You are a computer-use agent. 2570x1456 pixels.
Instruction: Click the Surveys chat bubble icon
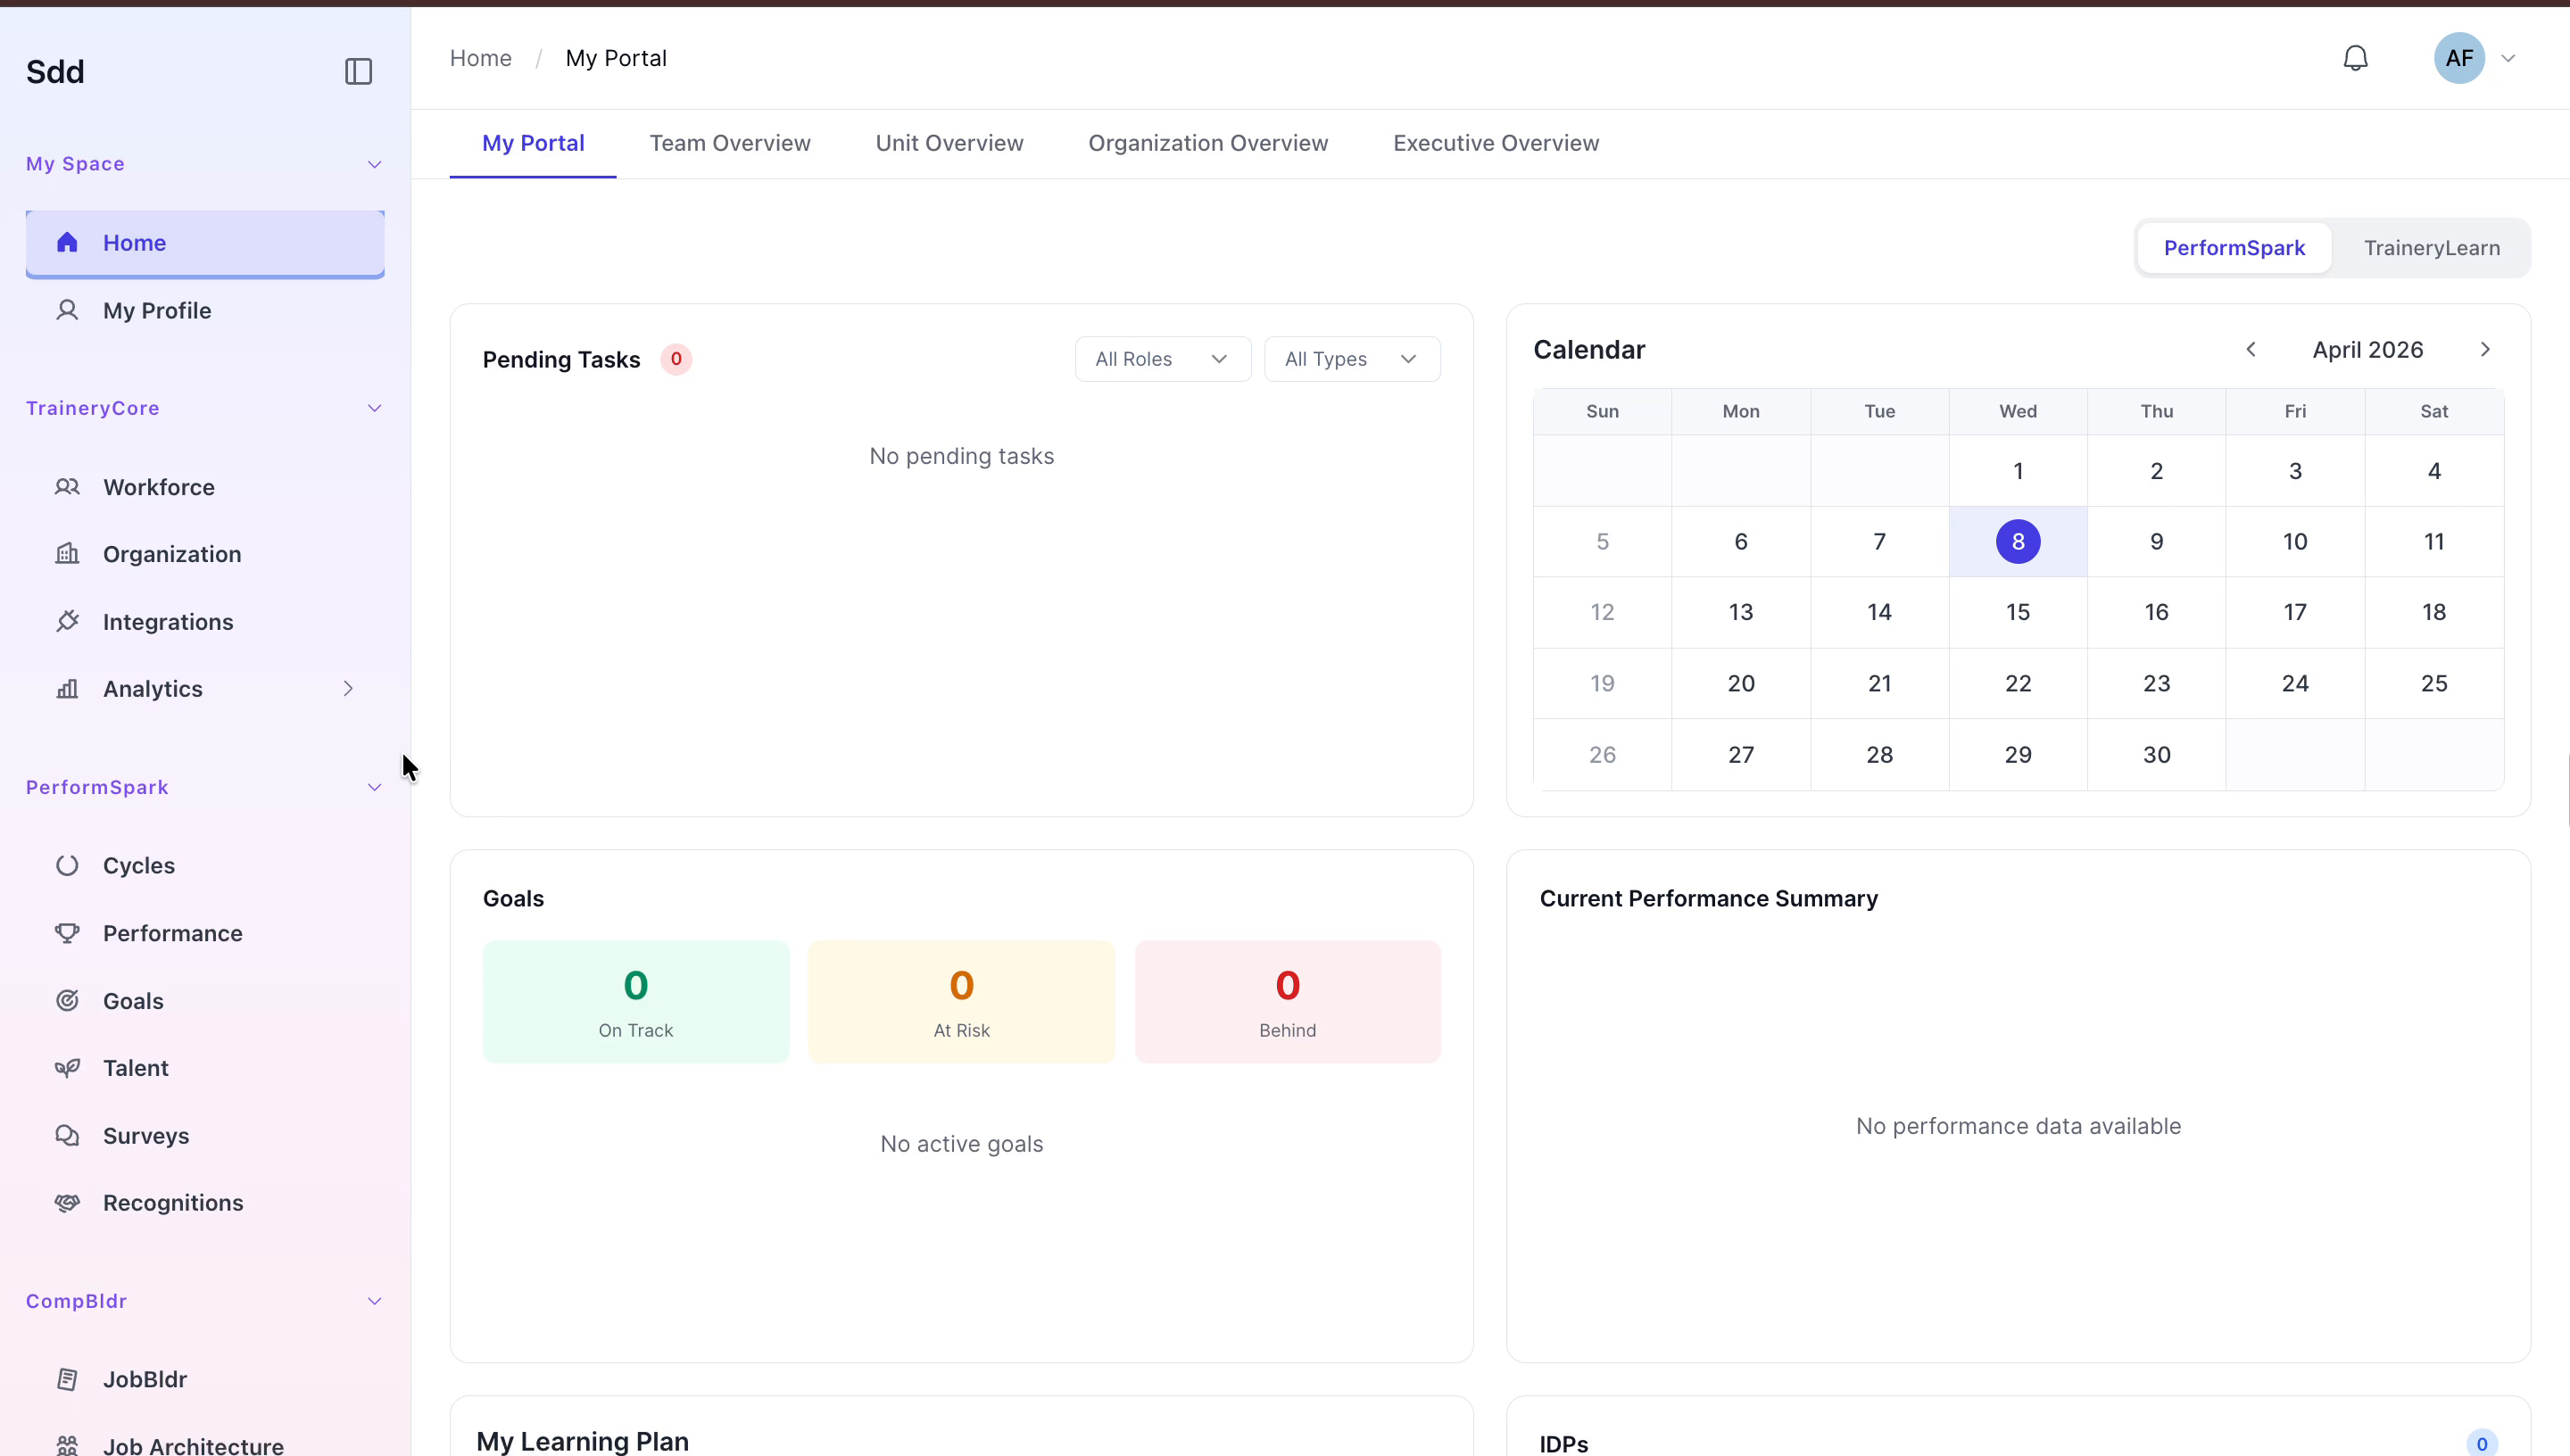(67, 1135)
